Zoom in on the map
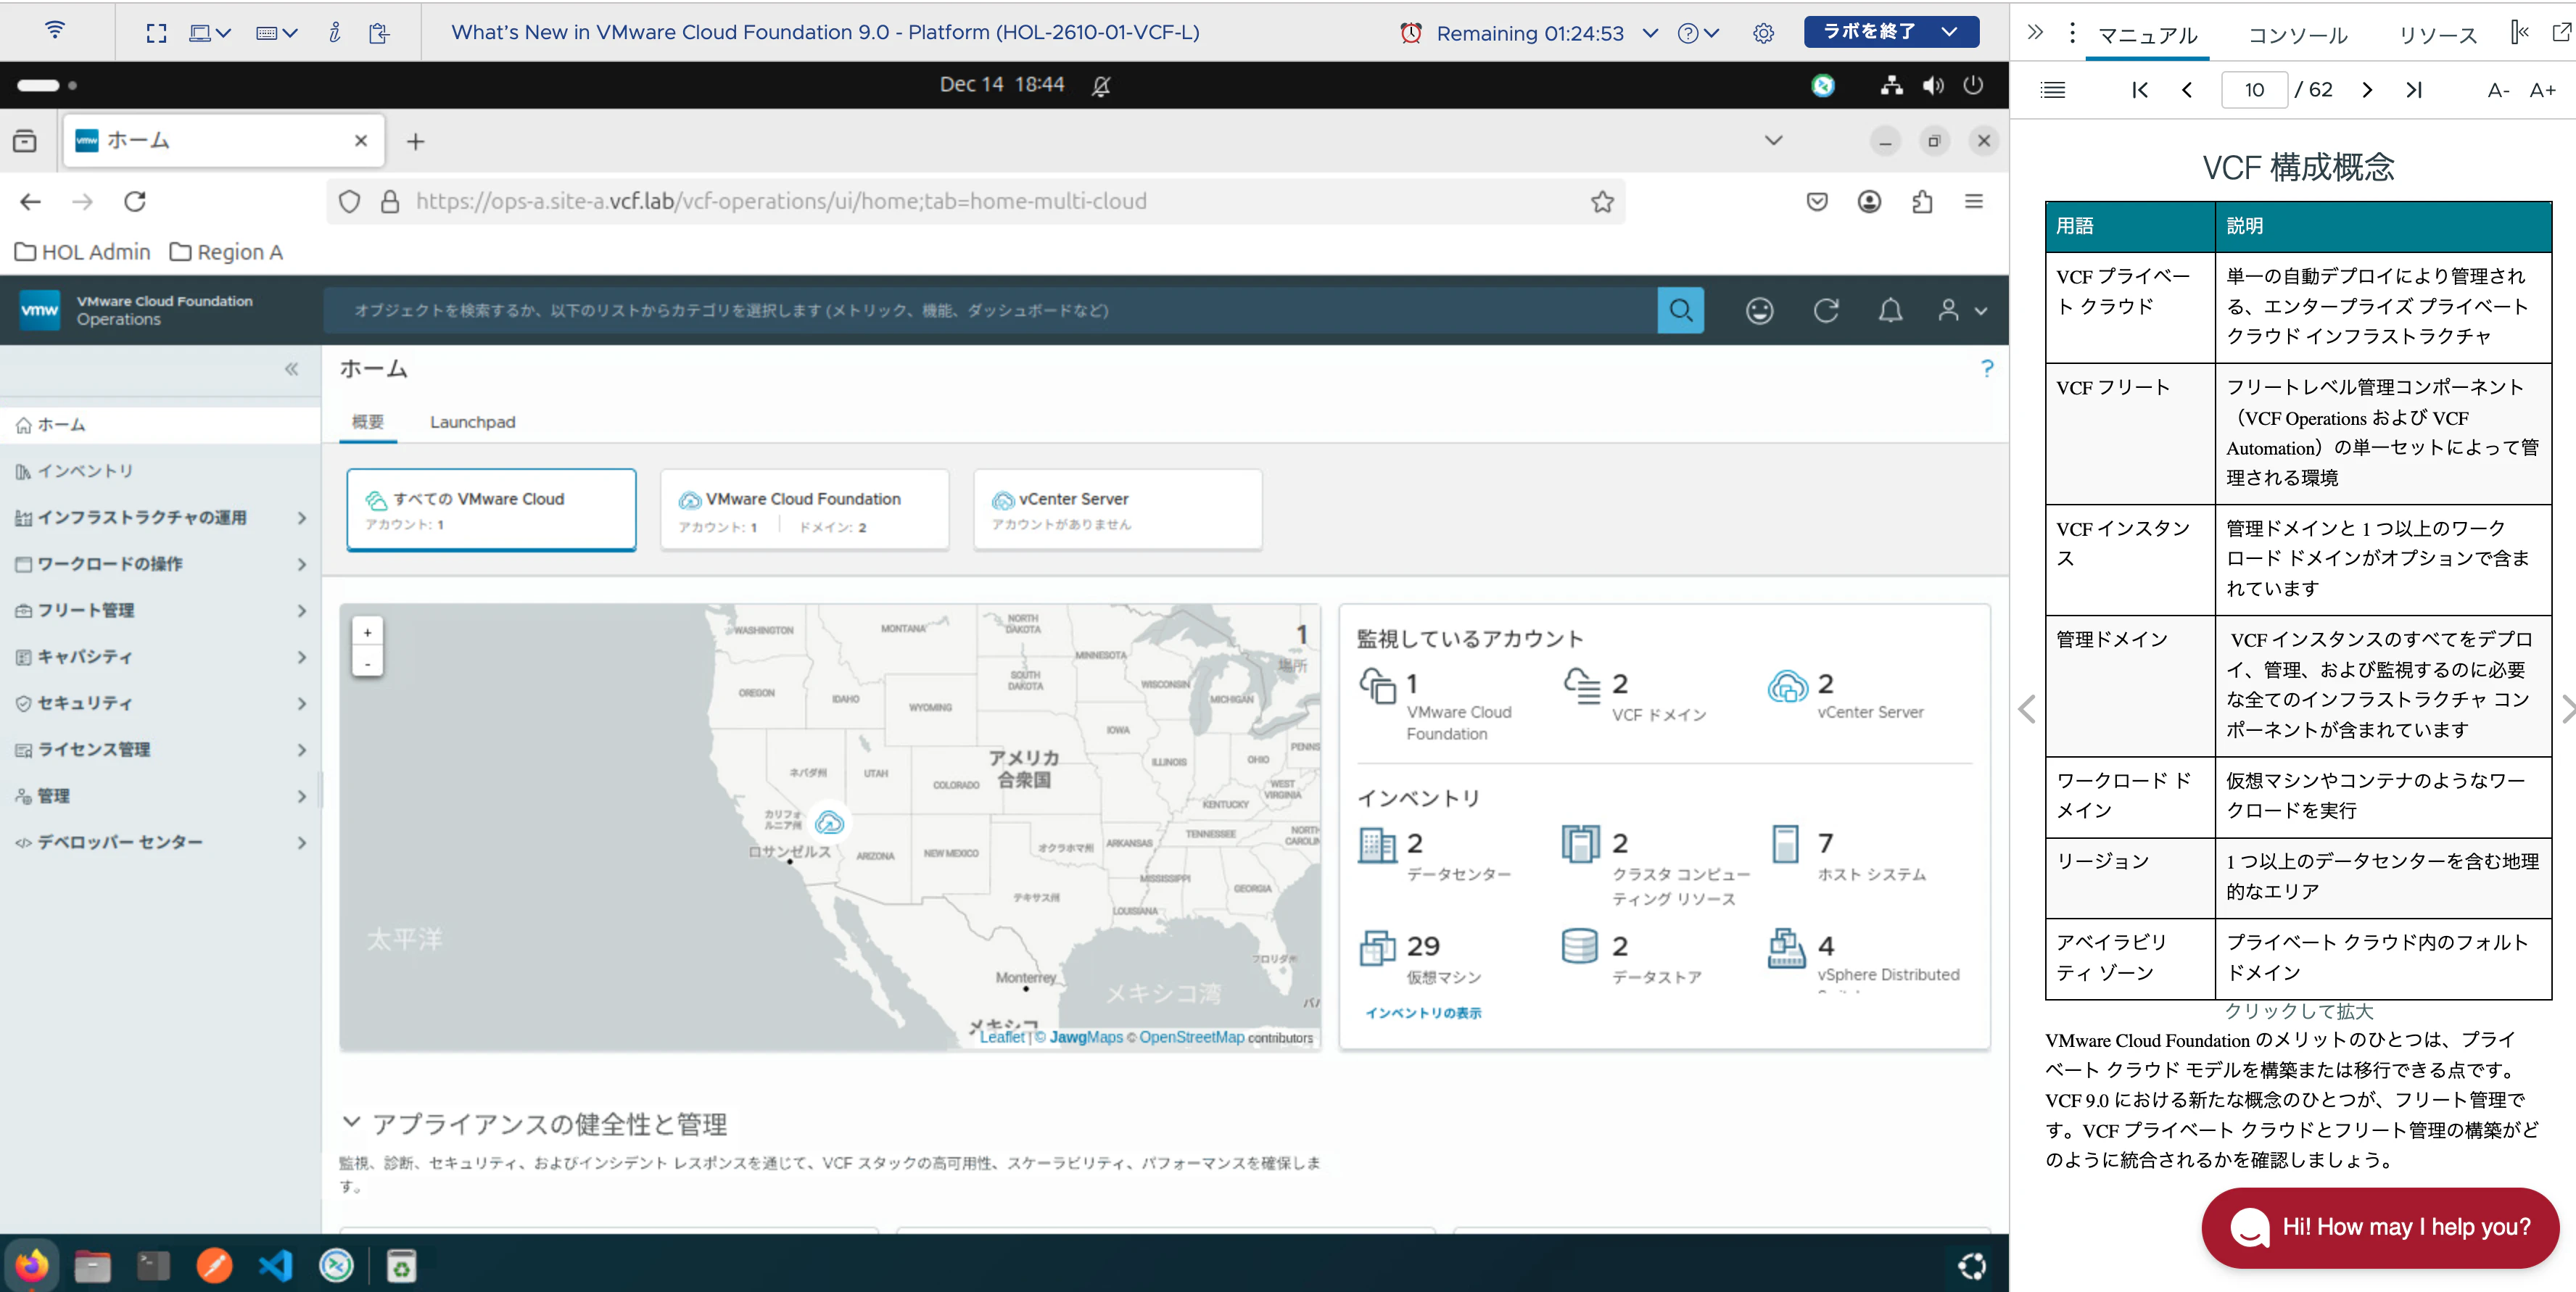The image size is (2576, 1292). (x=367, y=632)
